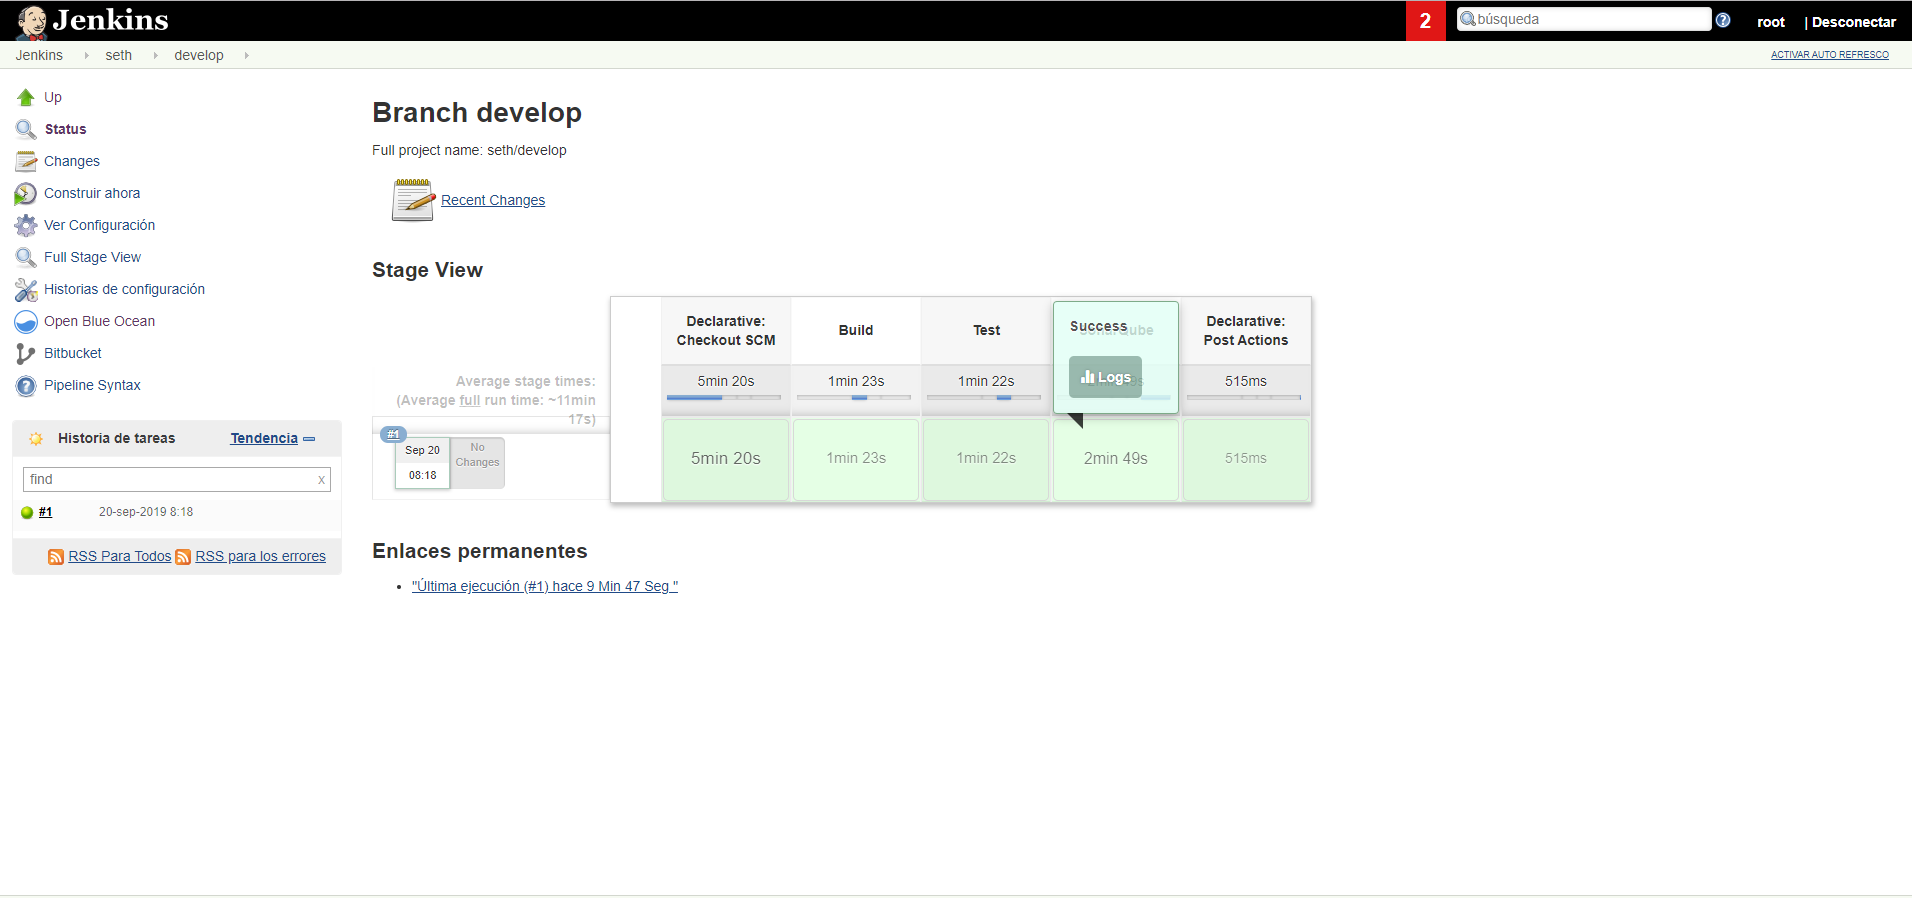Click the Build average time bar
1912x898 pixels.
[854, 398]
